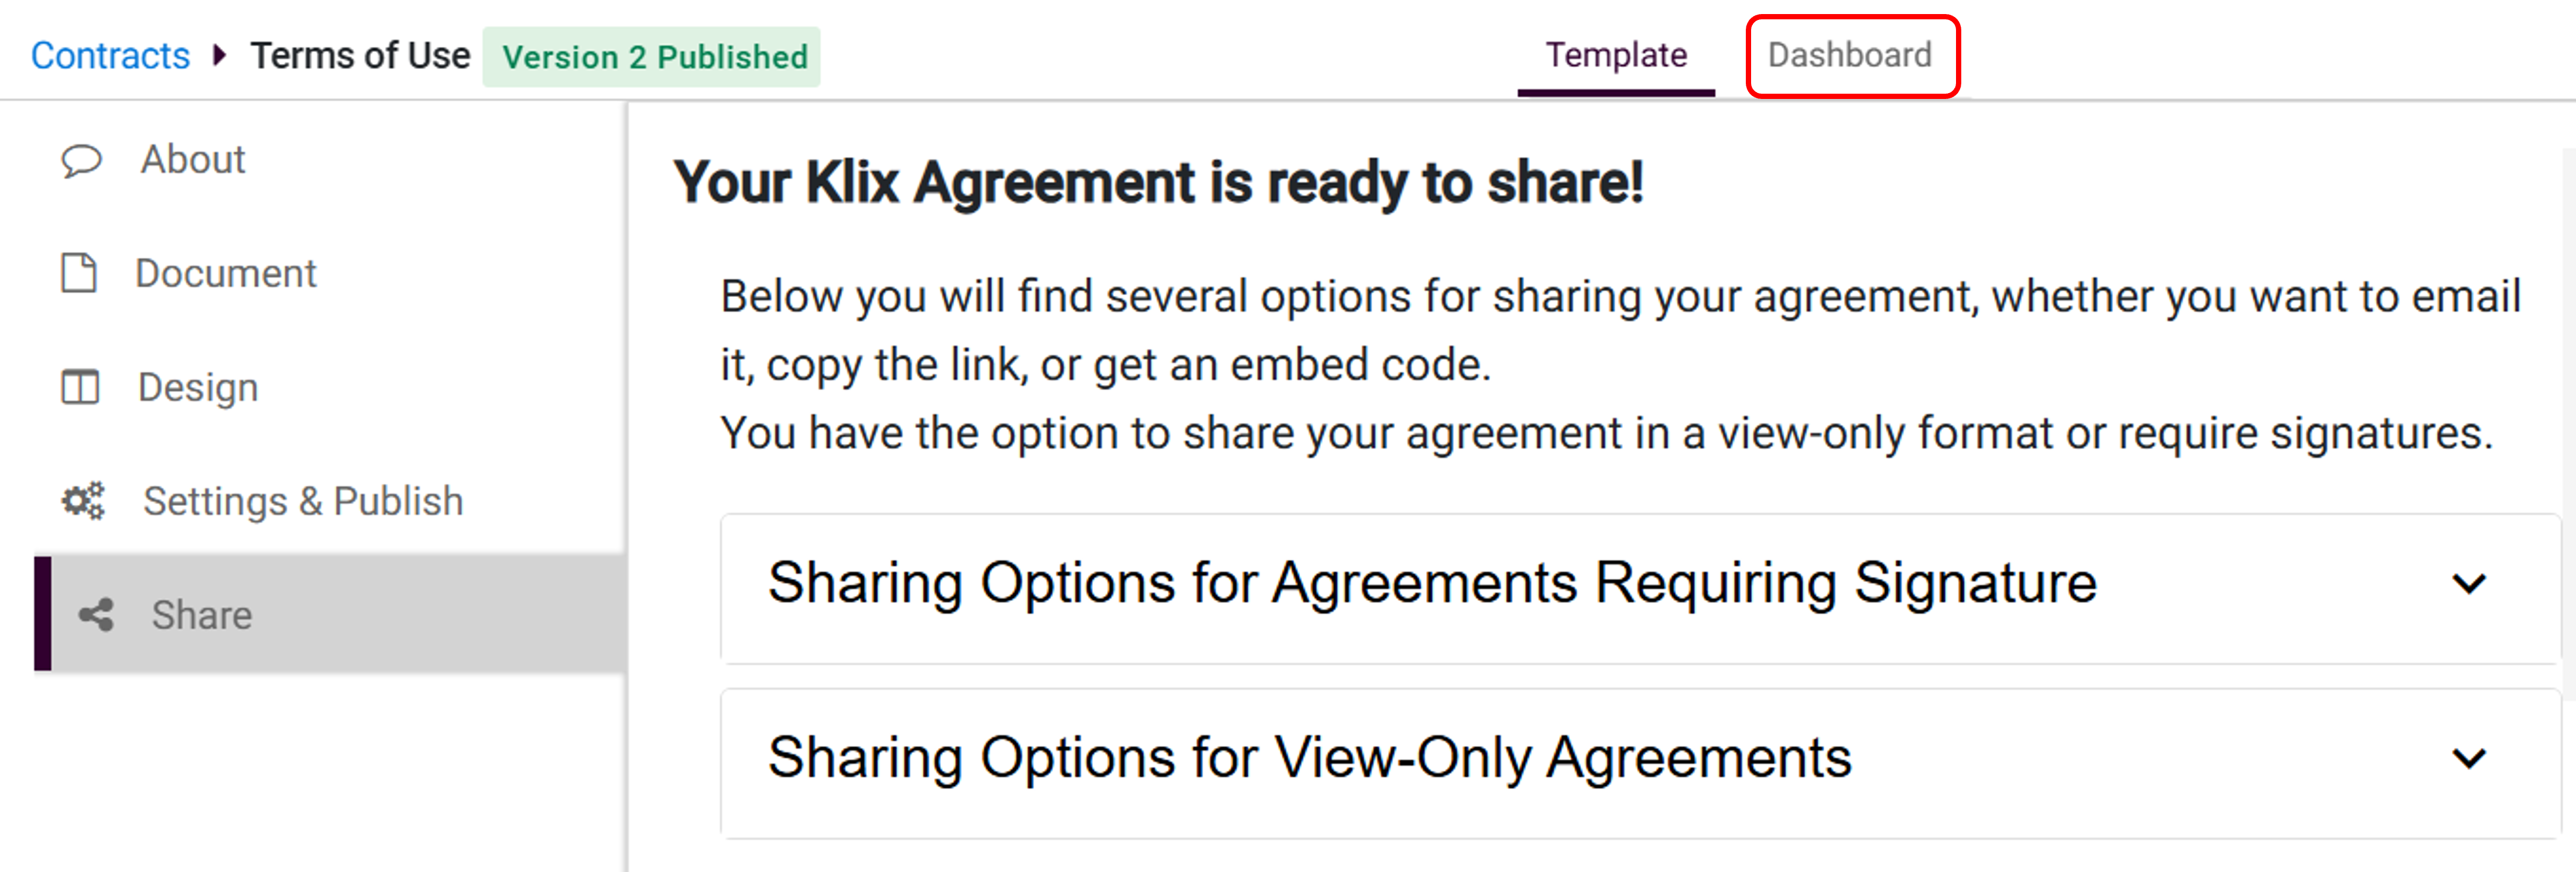The image size is (2576, 872).
Task: Go to Contracts breadcrumb link
Action: (x=110, y=56)
